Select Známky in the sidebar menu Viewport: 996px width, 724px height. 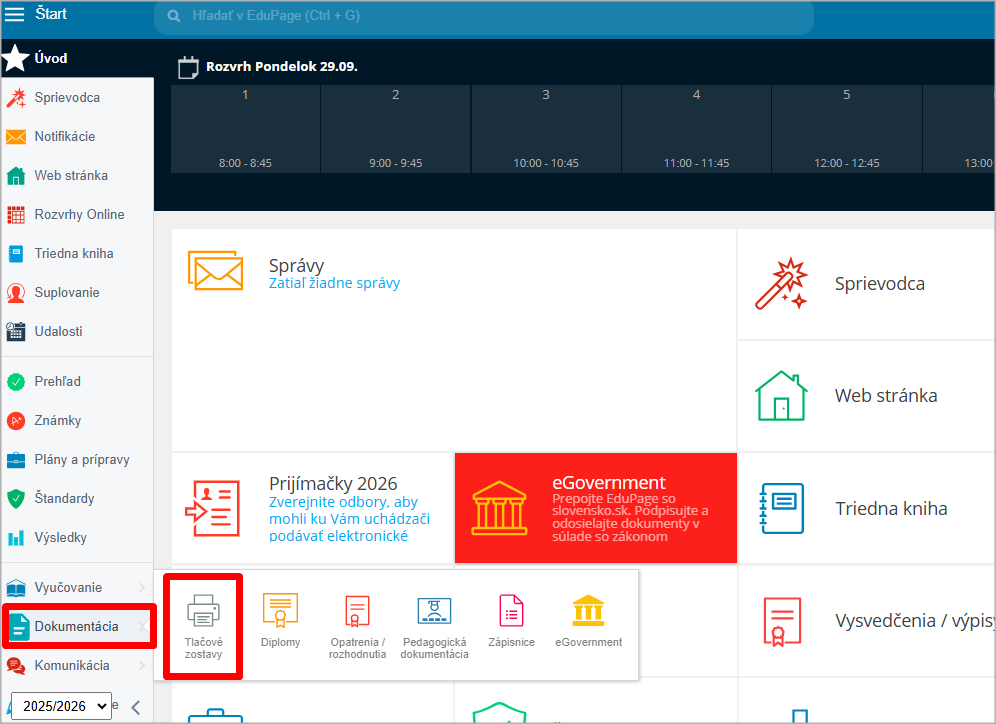click(x=57, y=420)
